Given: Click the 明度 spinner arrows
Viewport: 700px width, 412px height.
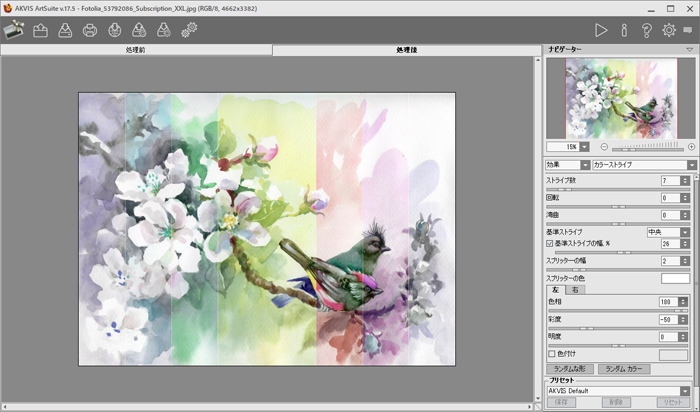Looking at the screenshot, I should click(683, 337).
